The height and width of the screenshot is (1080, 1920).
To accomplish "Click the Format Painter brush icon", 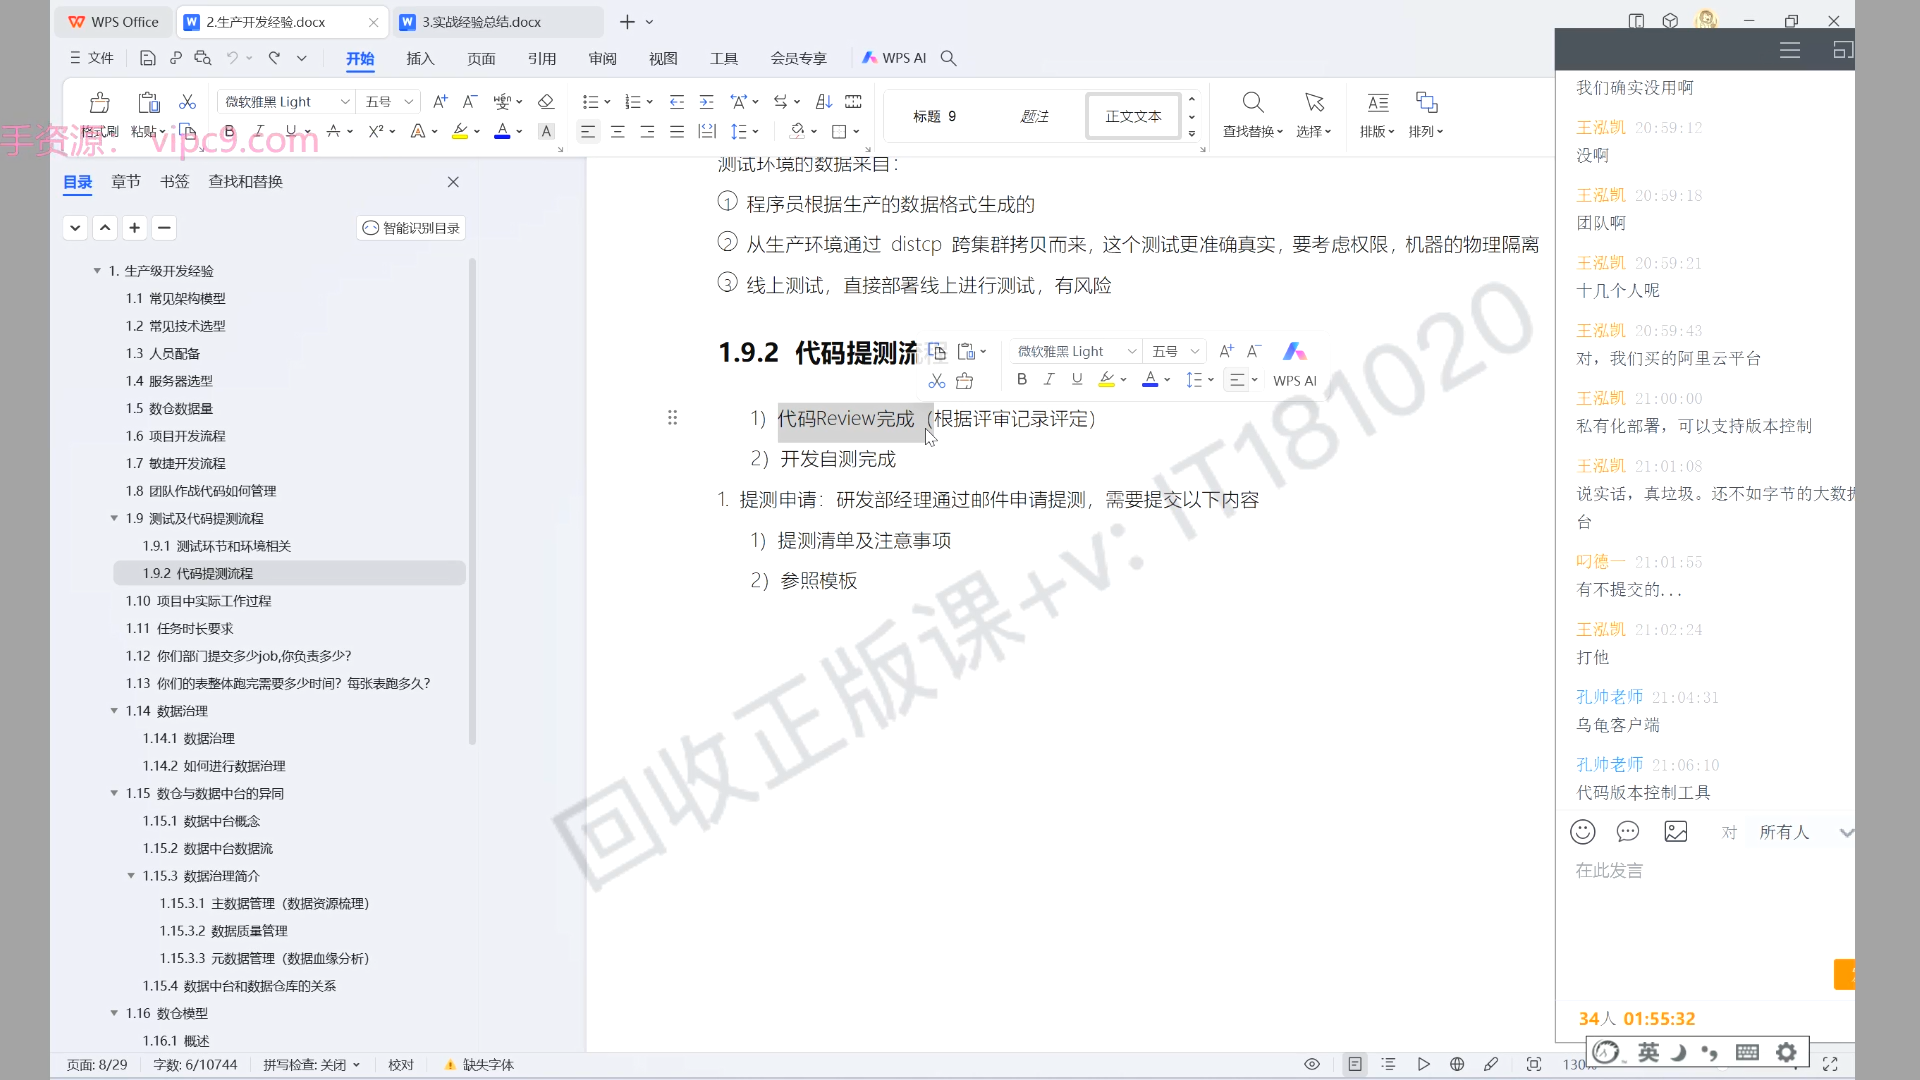I will coord(99,103).
